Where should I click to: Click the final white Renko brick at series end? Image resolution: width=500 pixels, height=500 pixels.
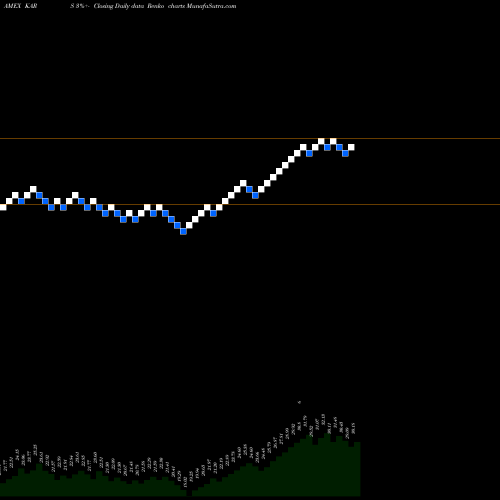pyautogui.click(x=351, y=147)
